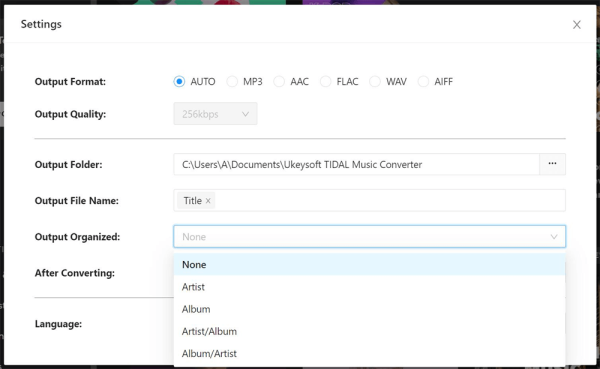Image resolution: width=600 pixels, height=369 pixels.
Task: Click the Output Folder path field
Action: click(x=356, y=164)
